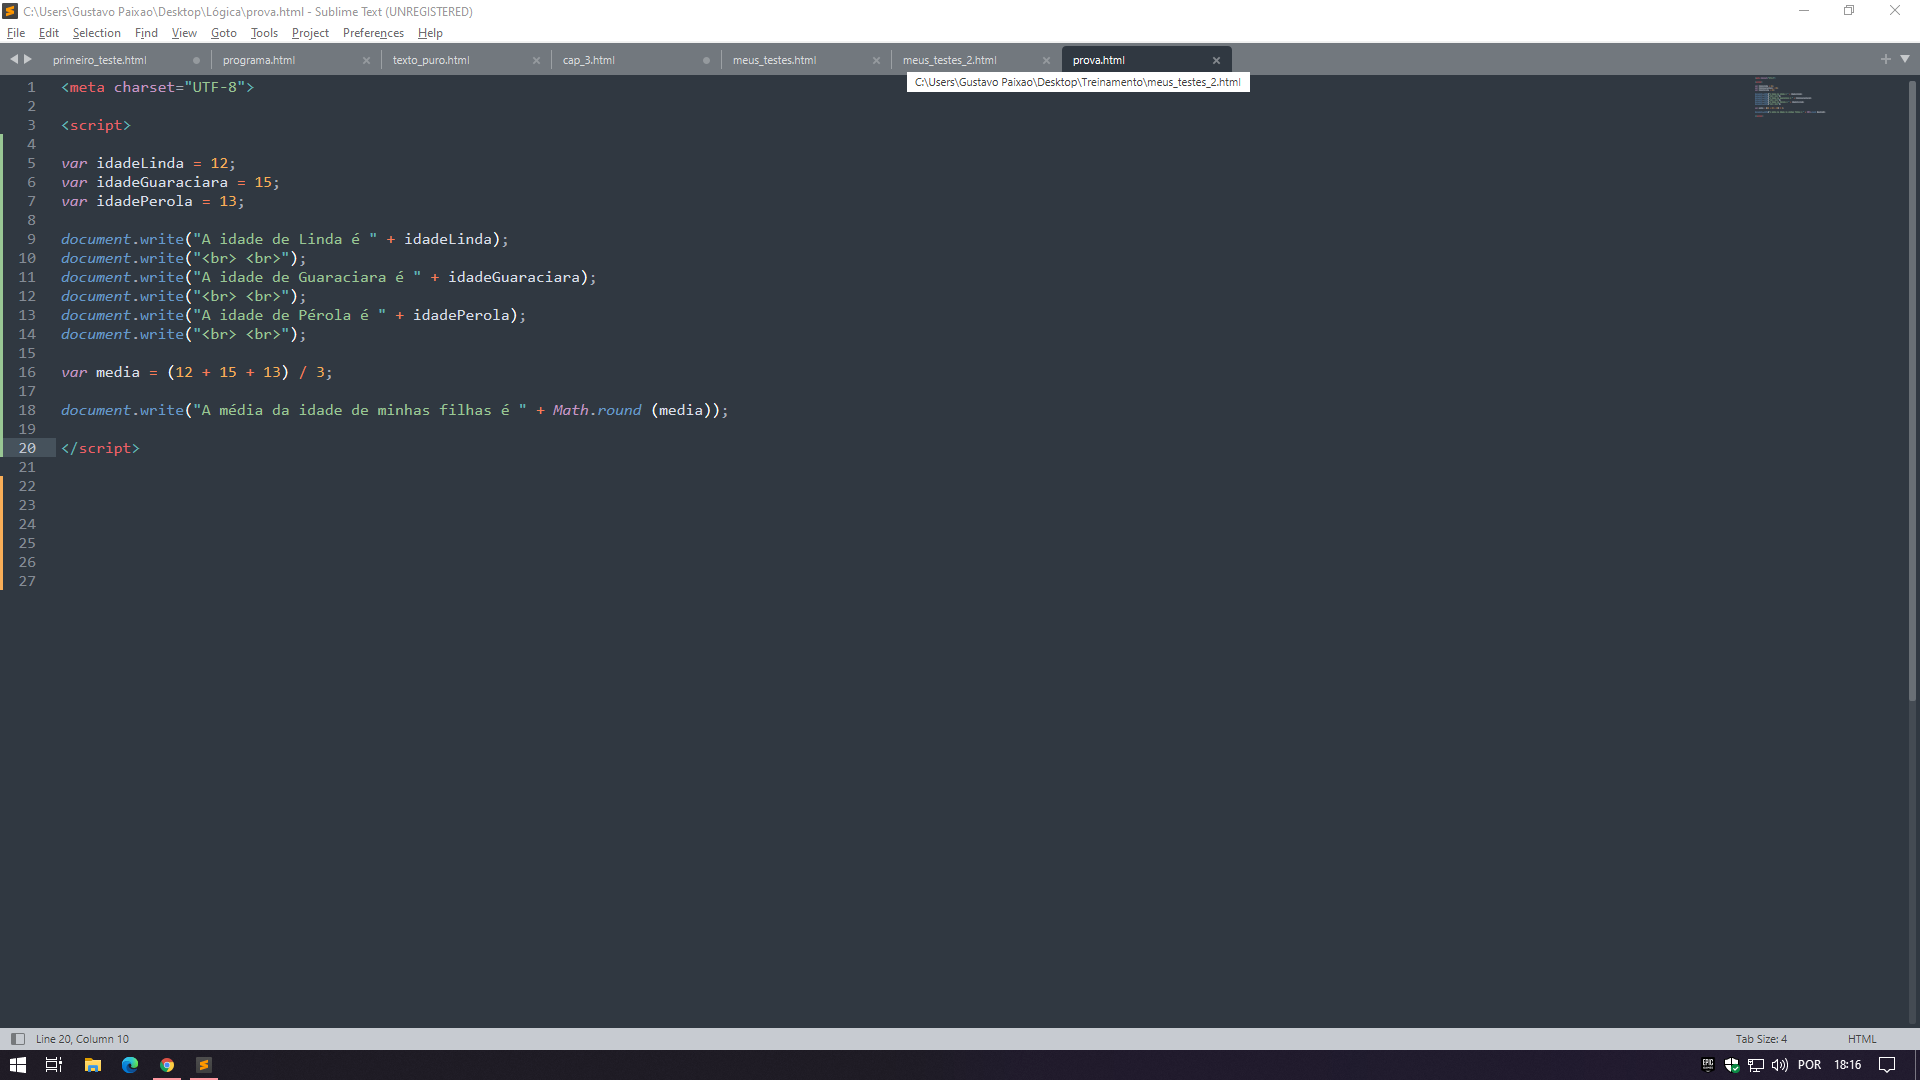Open the File menu
Image resolution: width=1920 pixels, height=1080 pixels.
click(x=16, y=33)
